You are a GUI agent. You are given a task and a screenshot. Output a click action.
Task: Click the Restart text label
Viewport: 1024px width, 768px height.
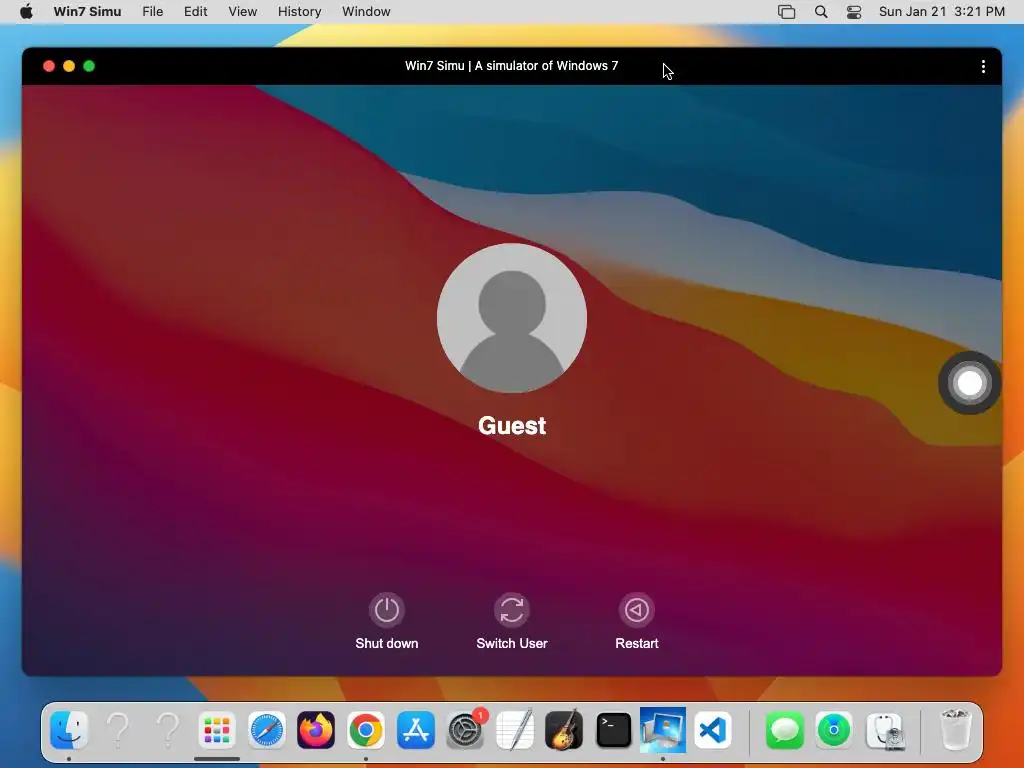[637, 643]
